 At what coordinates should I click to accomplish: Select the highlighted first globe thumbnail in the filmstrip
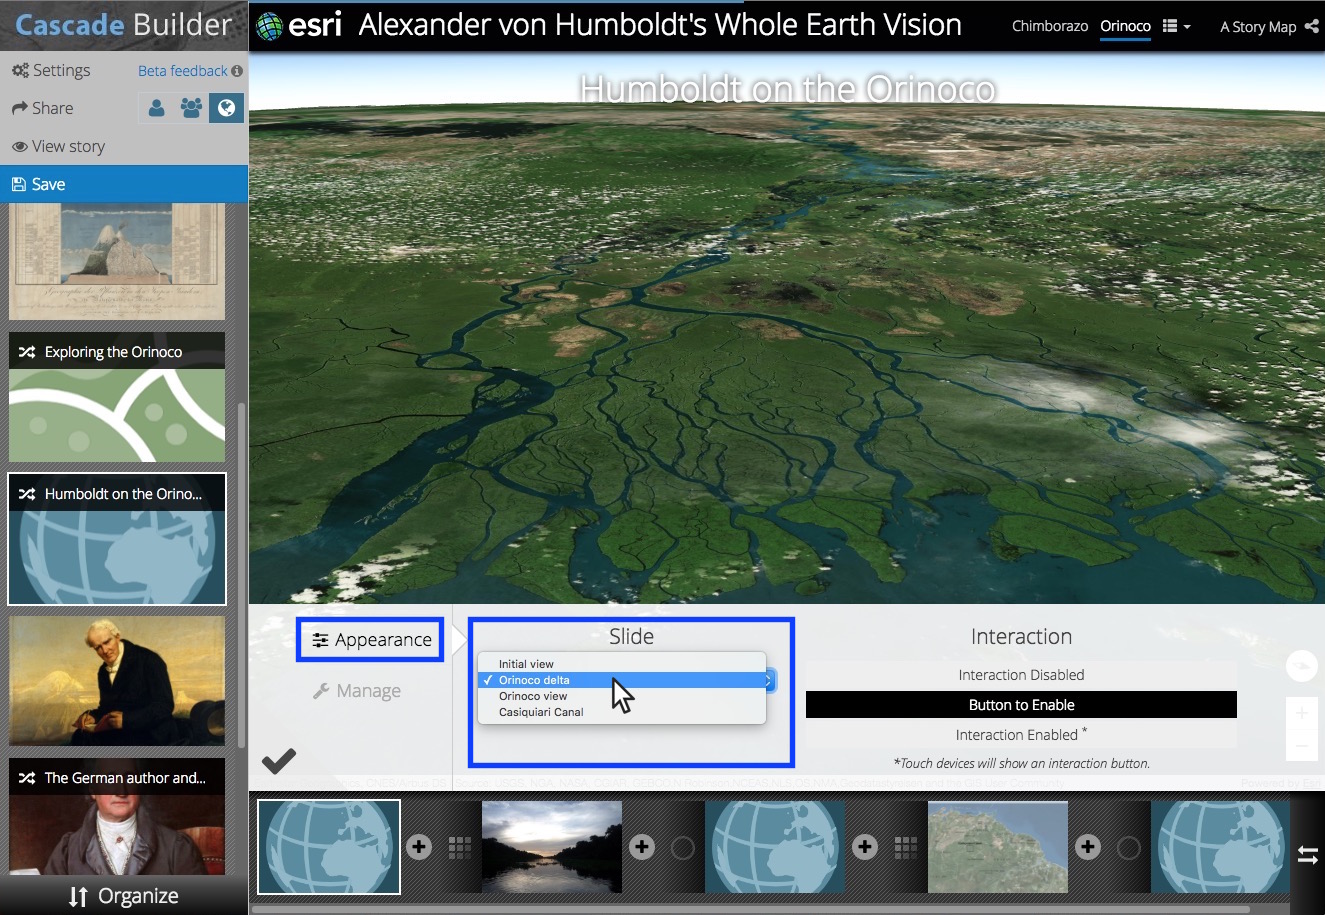[329, 847]
